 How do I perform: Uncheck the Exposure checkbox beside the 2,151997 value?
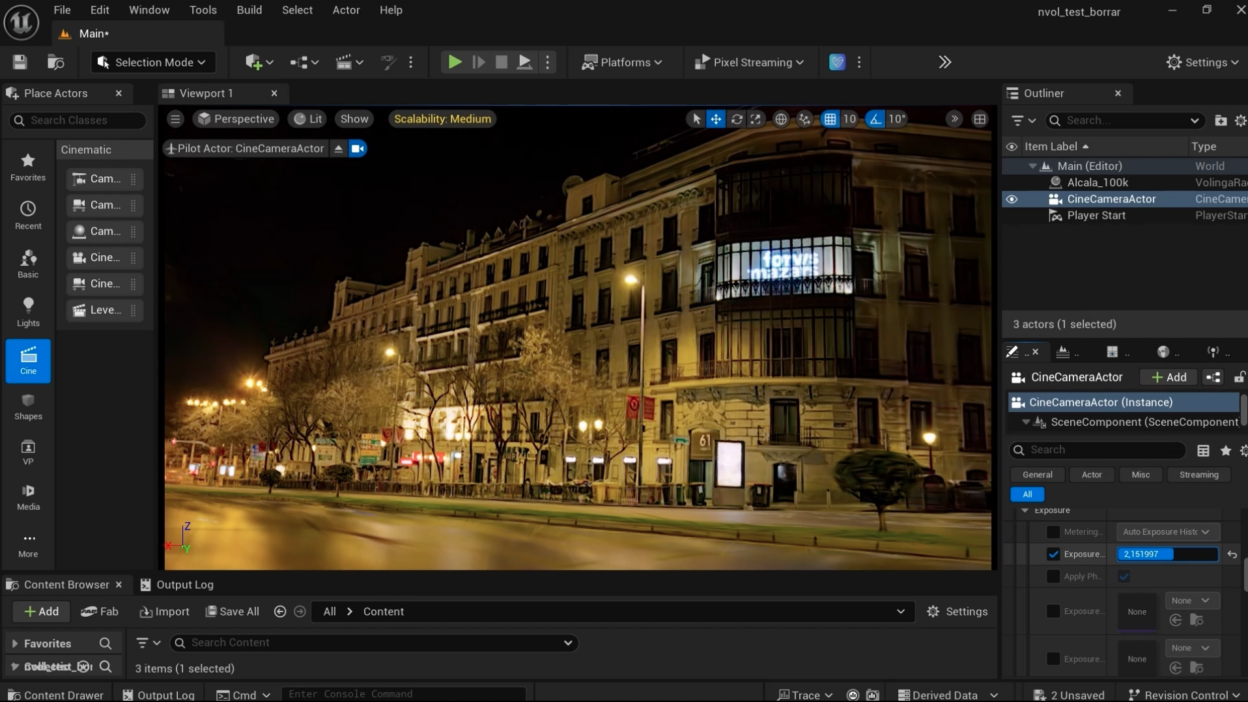point(1053,554)
